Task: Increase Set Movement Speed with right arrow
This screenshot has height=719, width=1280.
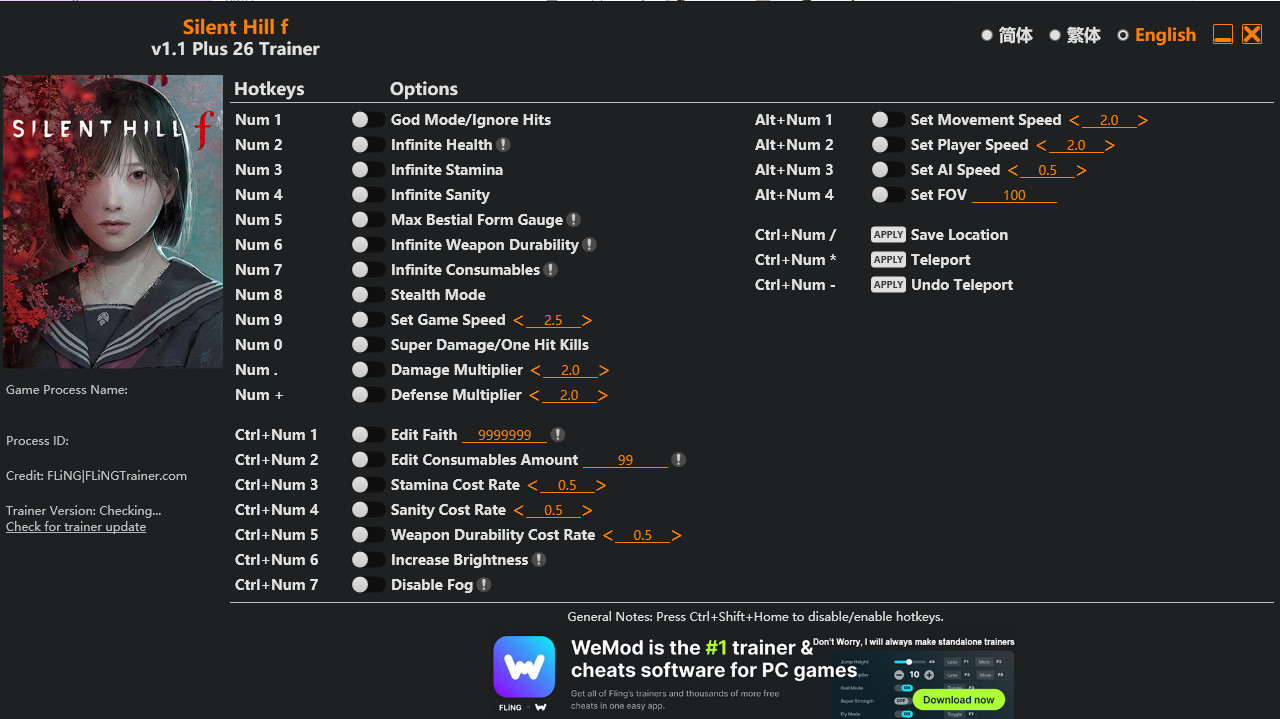Action: (1143, 120)
